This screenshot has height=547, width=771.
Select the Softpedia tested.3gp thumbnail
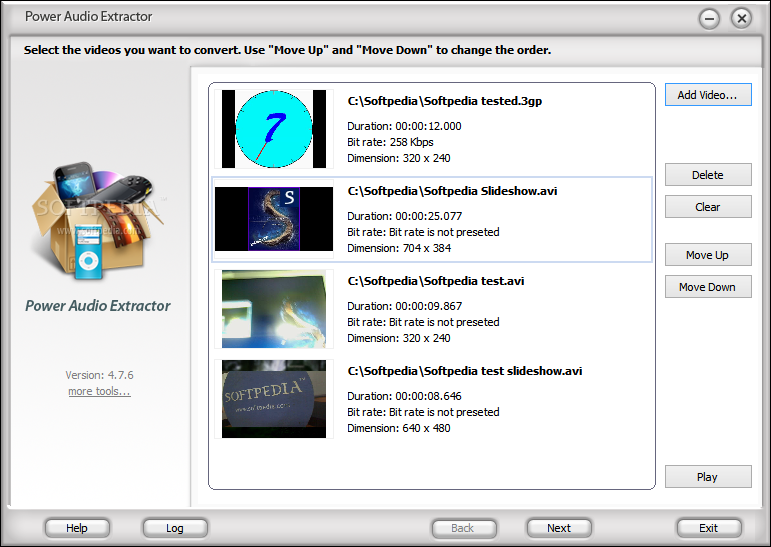[x=274, y=129]
